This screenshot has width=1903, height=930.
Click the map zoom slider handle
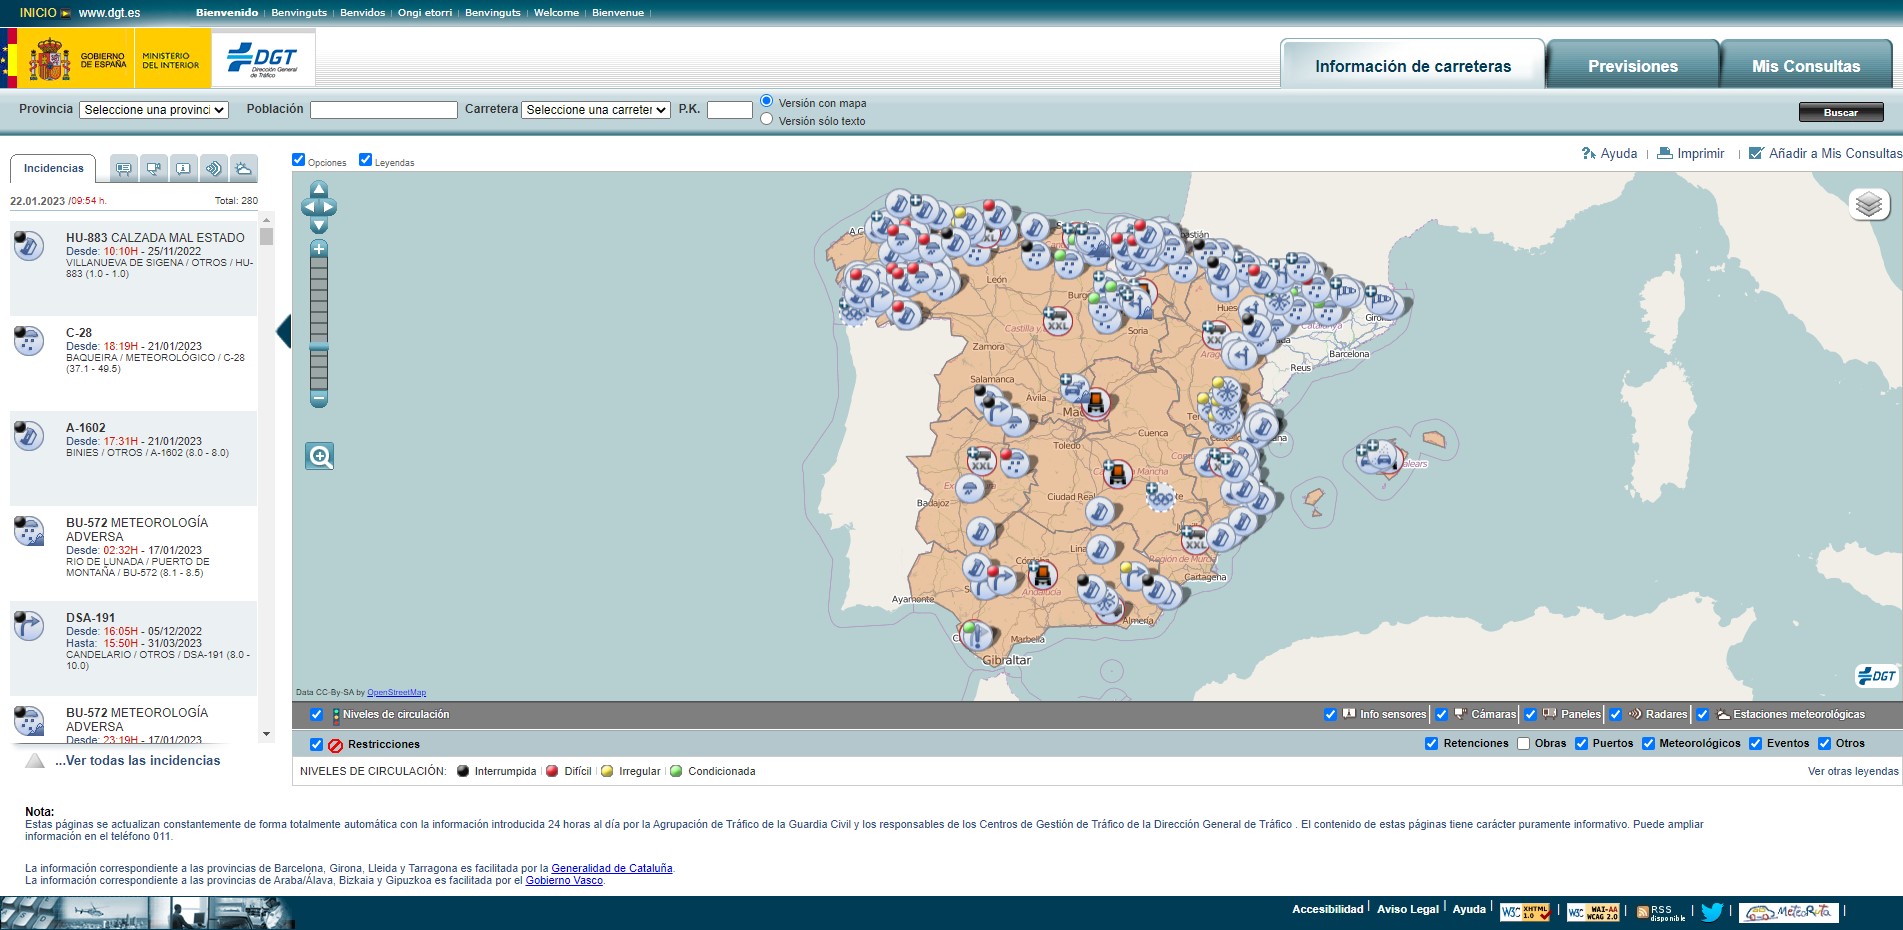pyautogui.click(x=319, y=348)
